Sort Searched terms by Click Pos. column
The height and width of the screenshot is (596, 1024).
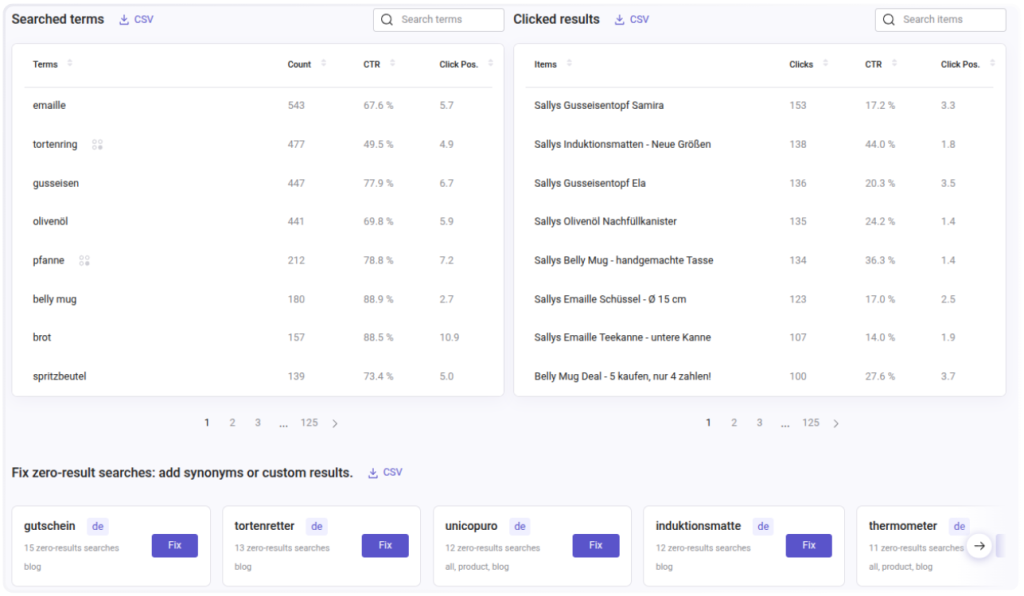(490, 63)
